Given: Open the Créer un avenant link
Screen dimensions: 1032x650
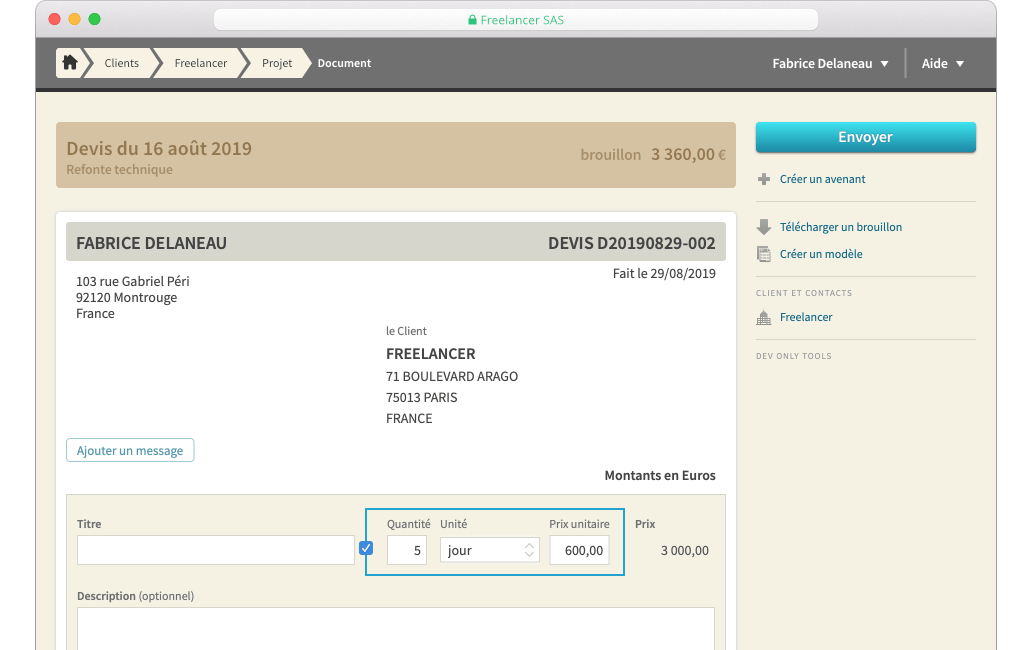Looking at the screenshot, I should click(823, 179).
